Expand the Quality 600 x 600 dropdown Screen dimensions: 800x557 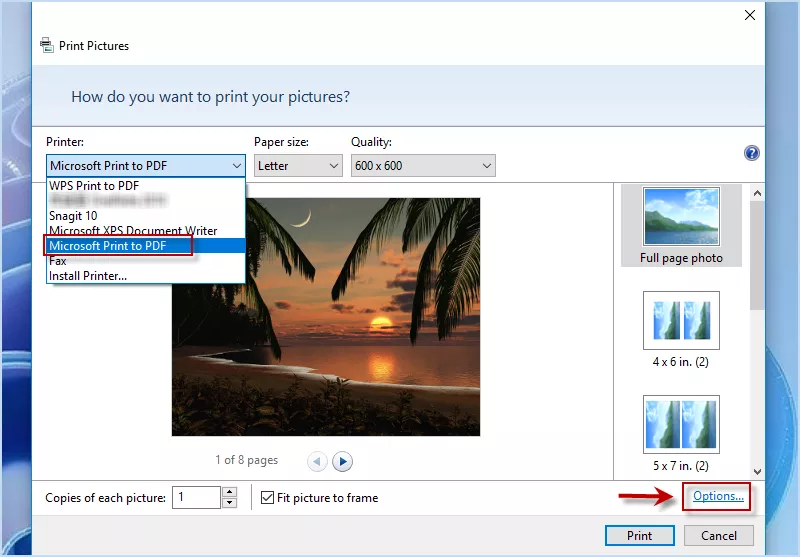click(423, 165)
